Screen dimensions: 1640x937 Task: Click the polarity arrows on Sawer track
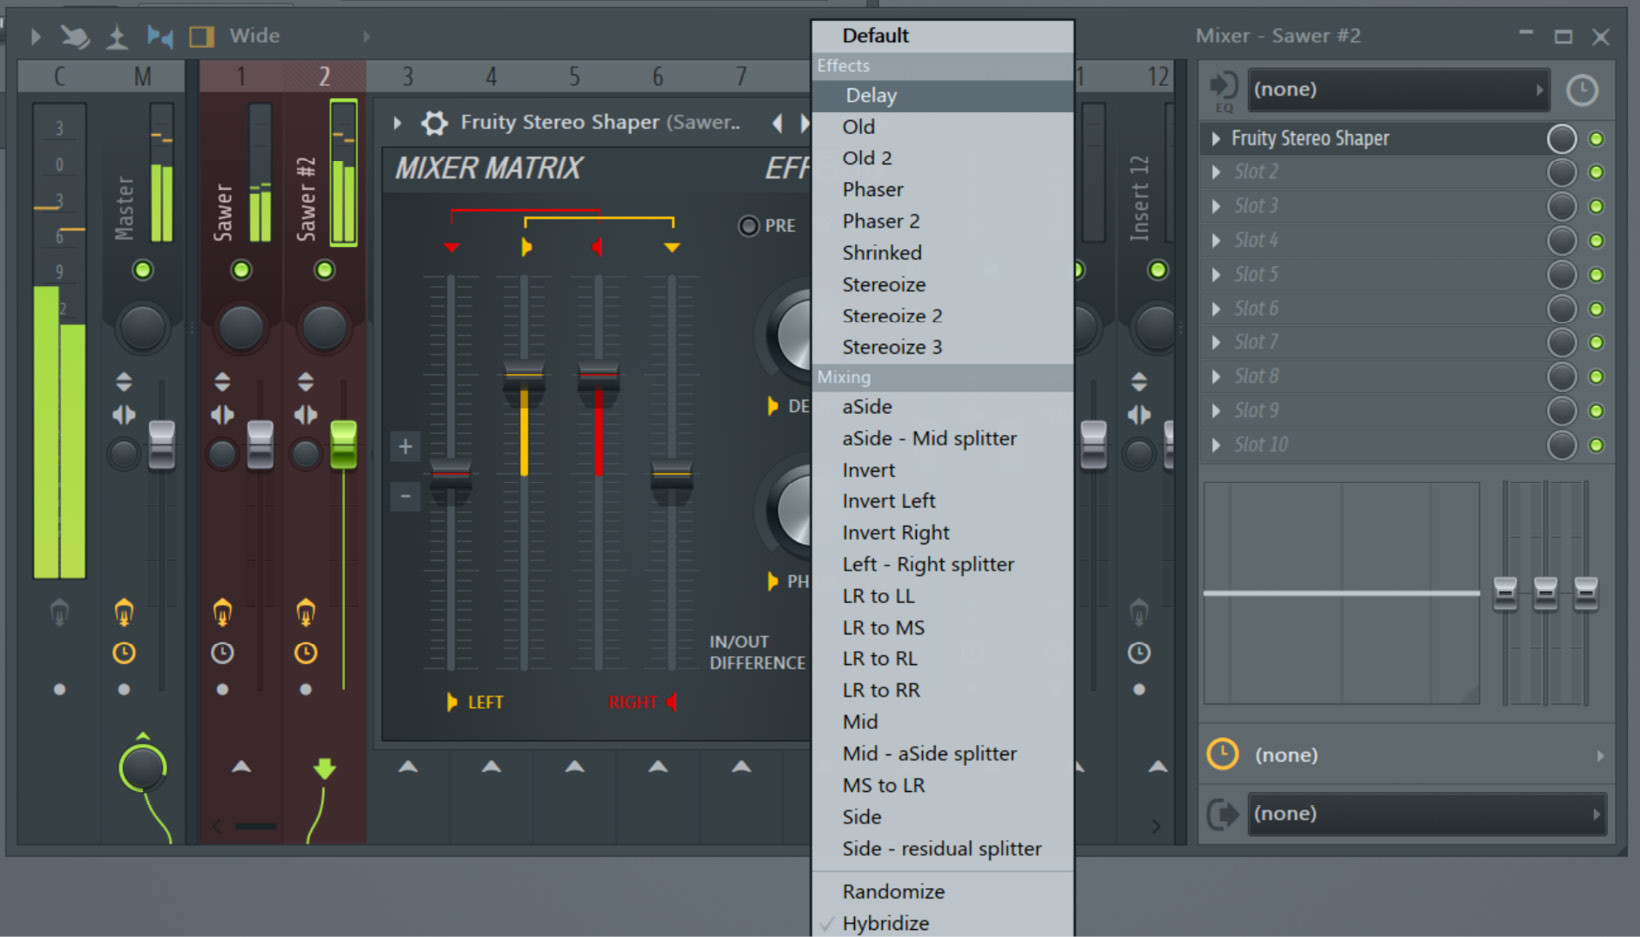pyautogui.click(x=222, y=381)
